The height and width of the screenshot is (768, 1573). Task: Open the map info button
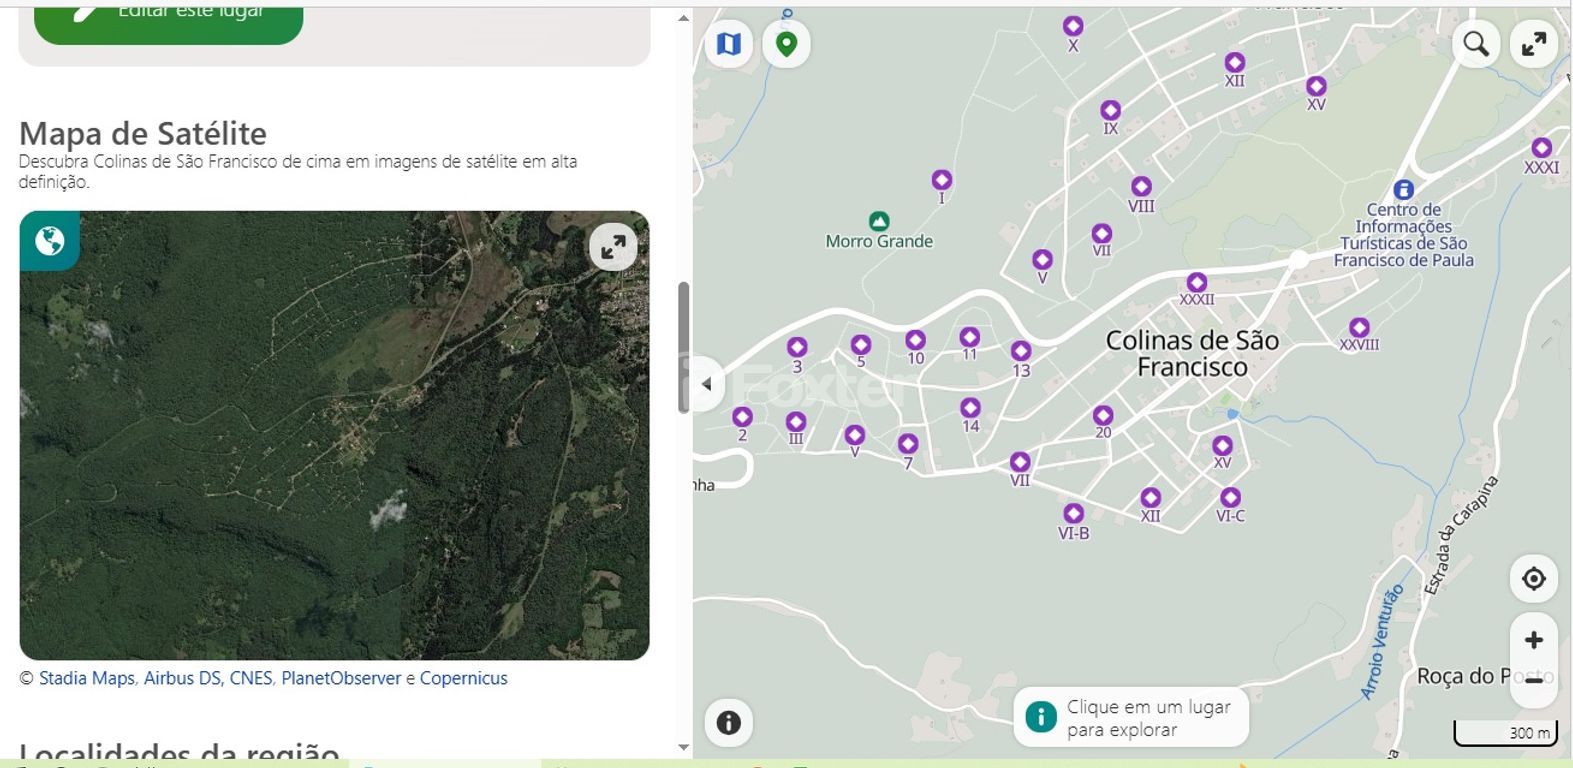[x=729, y=722]
